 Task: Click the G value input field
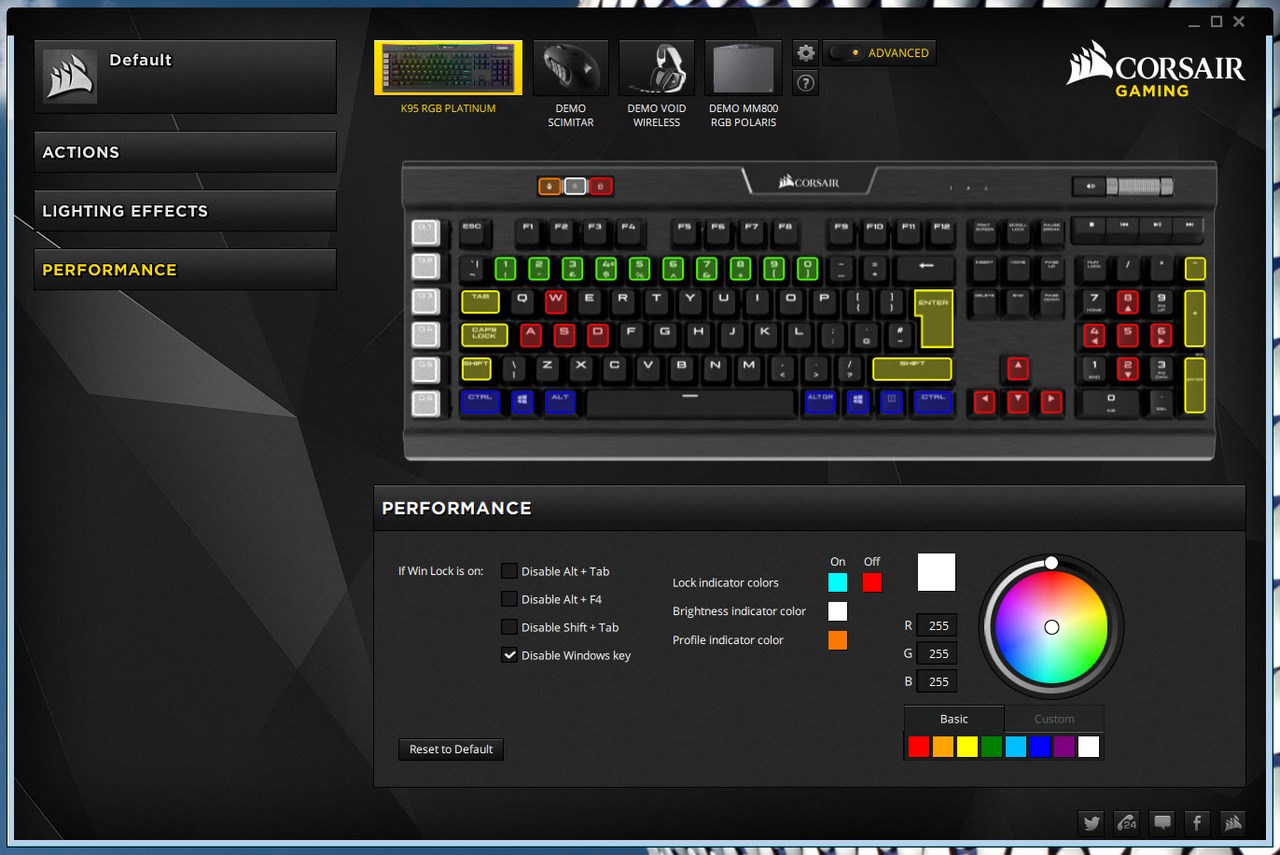click(937, 653)
